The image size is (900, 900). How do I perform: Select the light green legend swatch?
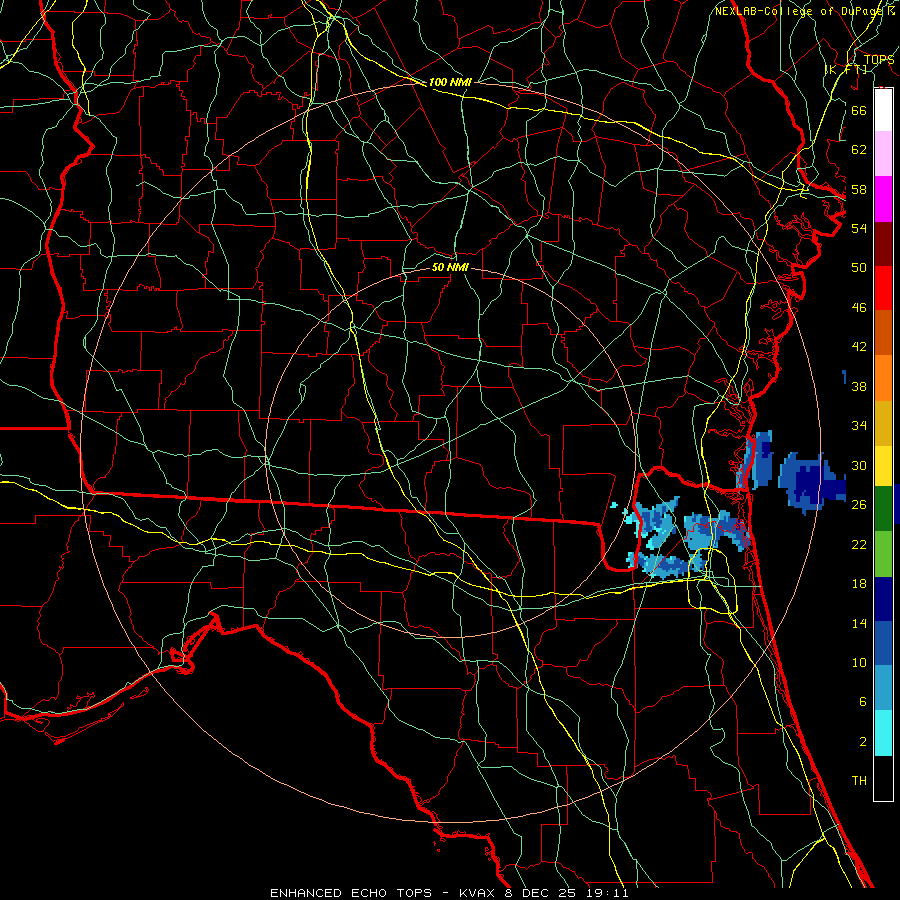click(x=883, y=554)
